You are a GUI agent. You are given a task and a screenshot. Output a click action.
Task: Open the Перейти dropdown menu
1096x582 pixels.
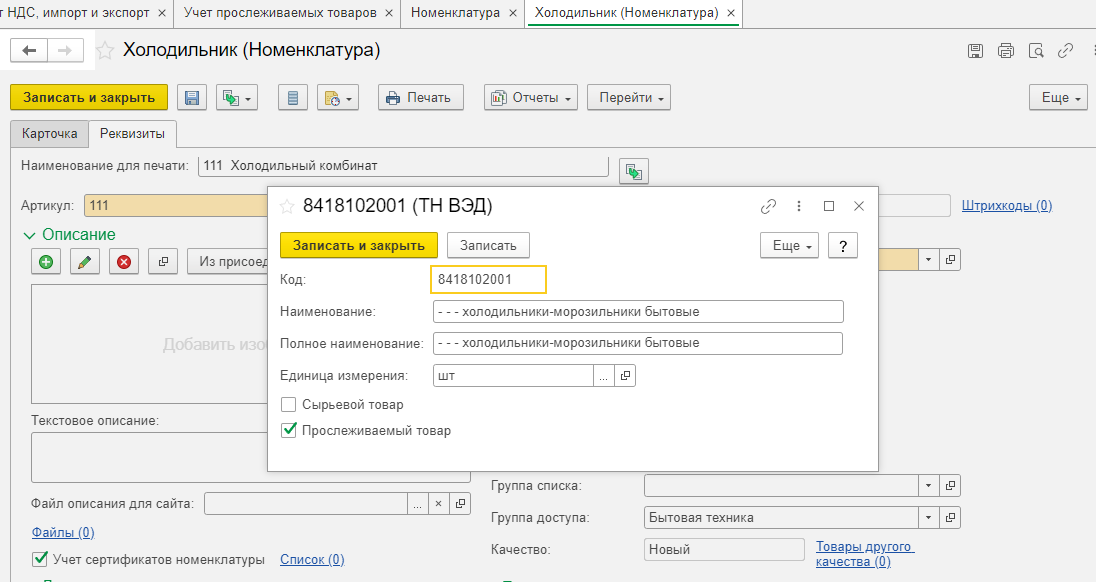[x=629, y=98]
